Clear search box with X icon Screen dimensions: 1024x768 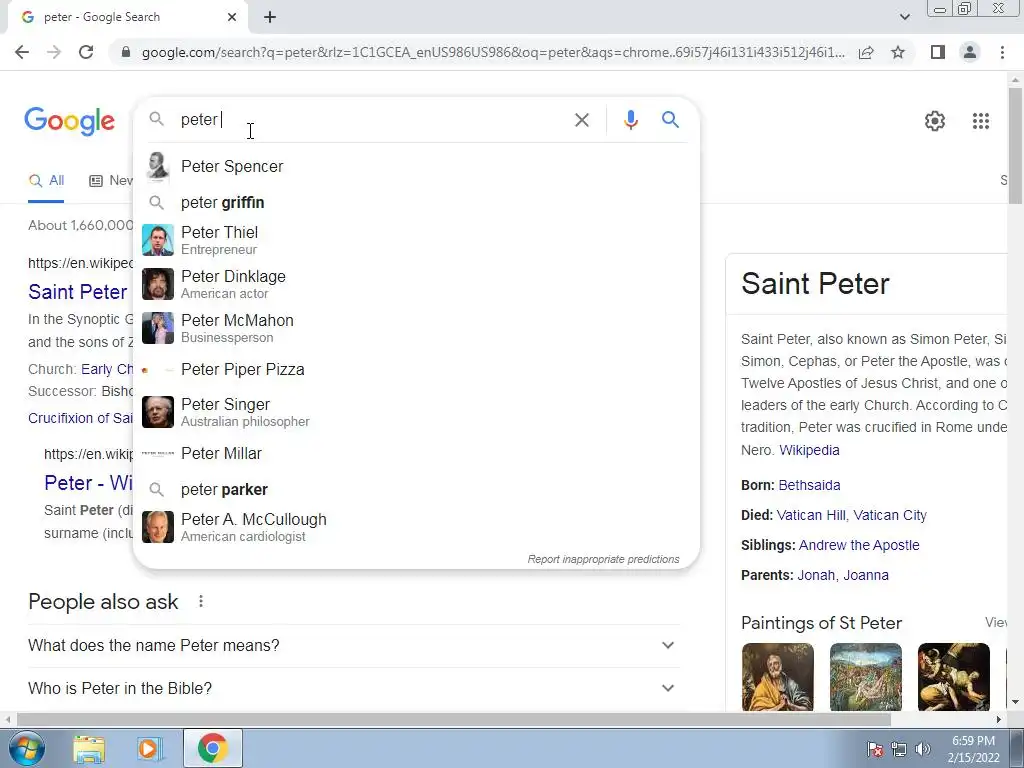[x=581, y=120]
